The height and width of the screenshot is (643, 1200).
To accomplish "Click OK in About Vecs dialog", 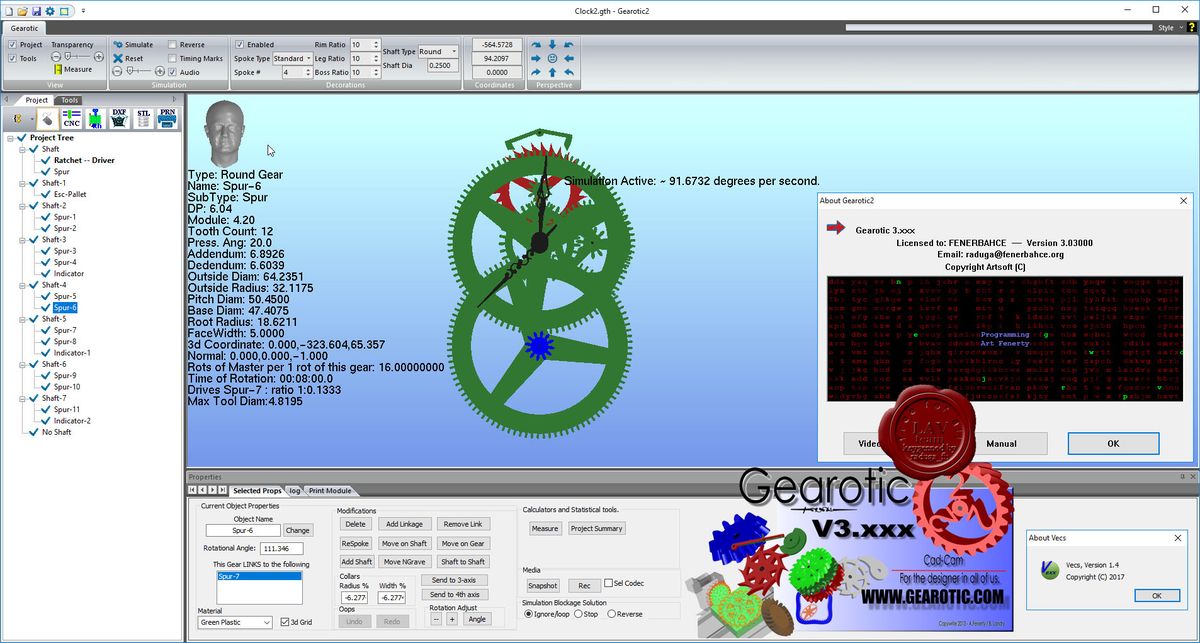I will [1157, 595].
